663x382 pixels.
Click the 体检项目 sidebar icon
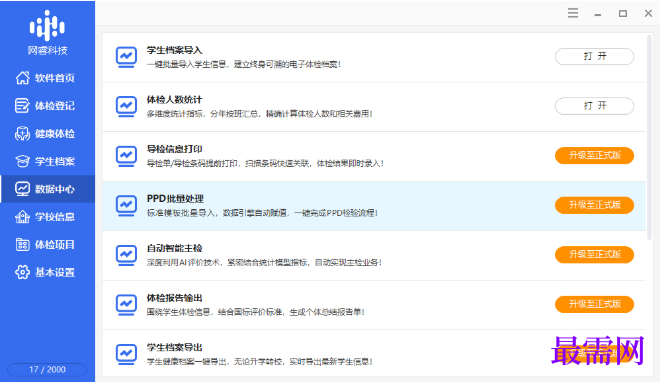[22, 245]
